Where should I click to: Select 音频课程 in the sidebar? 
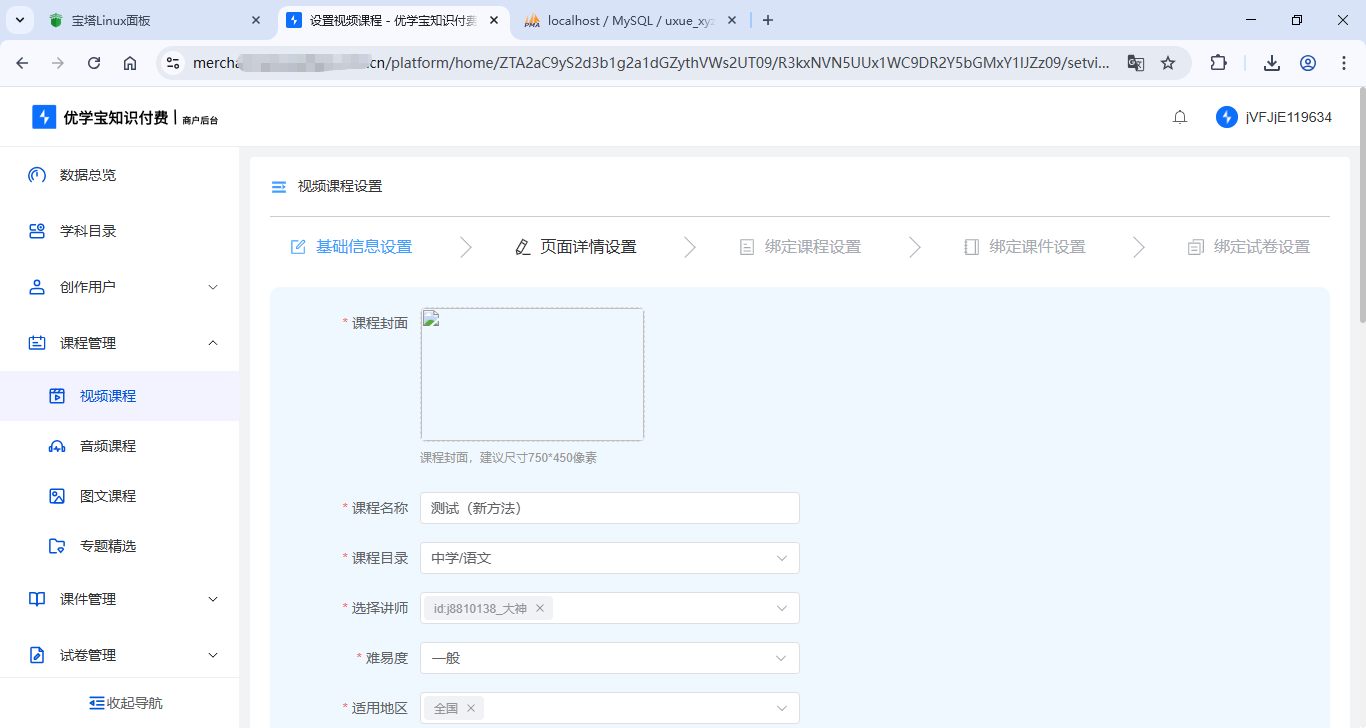click(x=107, y=446)
